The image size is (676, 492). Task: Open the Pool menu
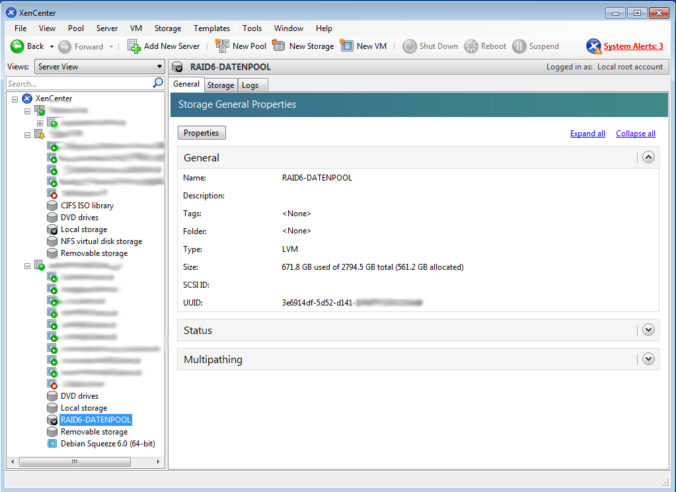[x=76, y=28]
